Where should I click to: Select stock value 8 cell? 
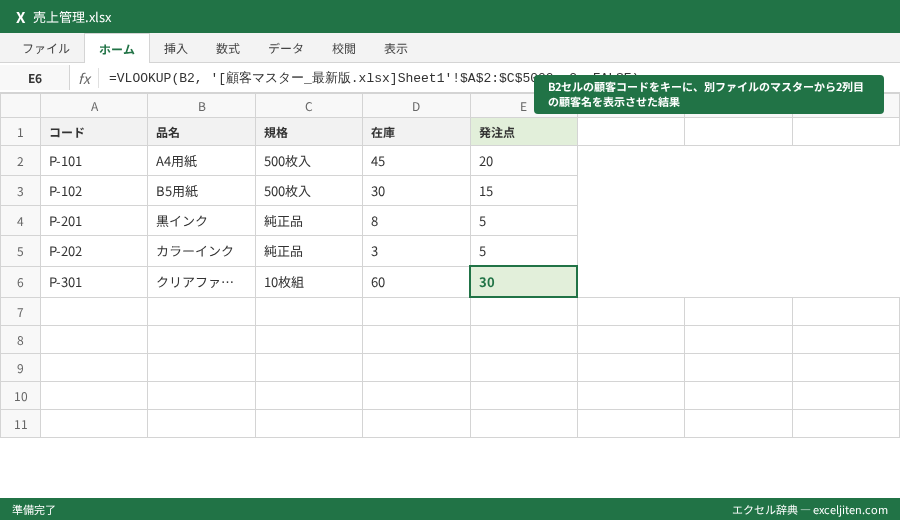[416, 221]
